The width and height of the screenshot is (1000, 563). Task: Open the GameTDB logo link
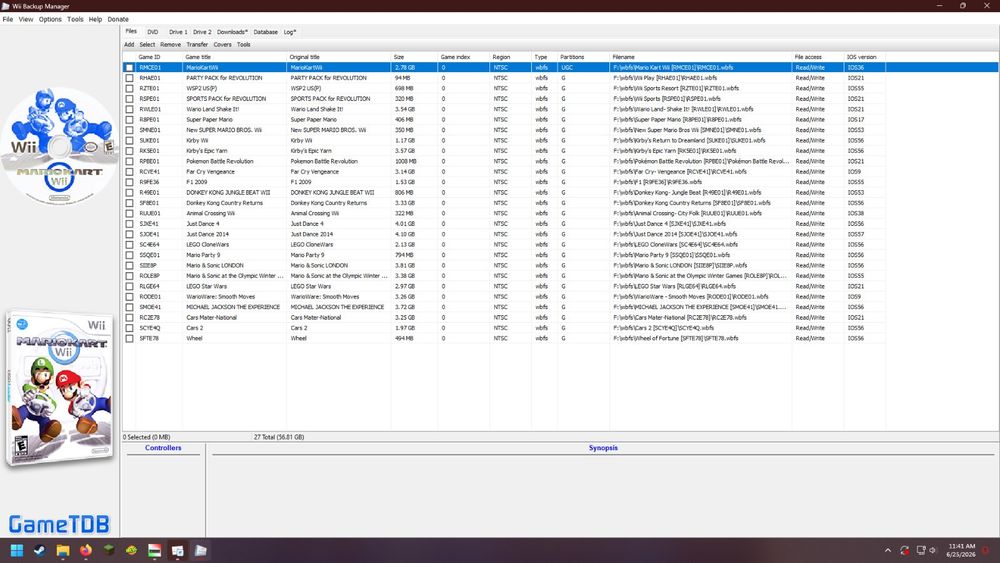(59, 524)
